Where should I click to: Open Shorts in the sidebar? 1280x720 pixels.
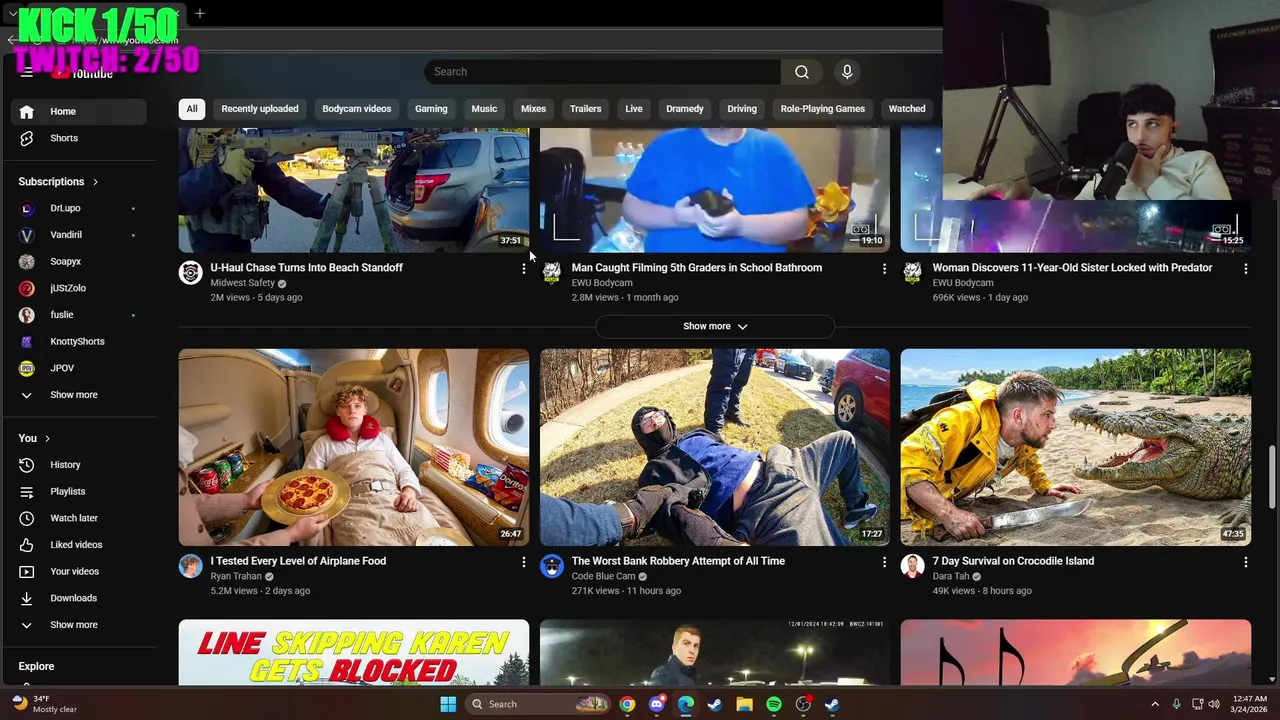coord(78,138)
